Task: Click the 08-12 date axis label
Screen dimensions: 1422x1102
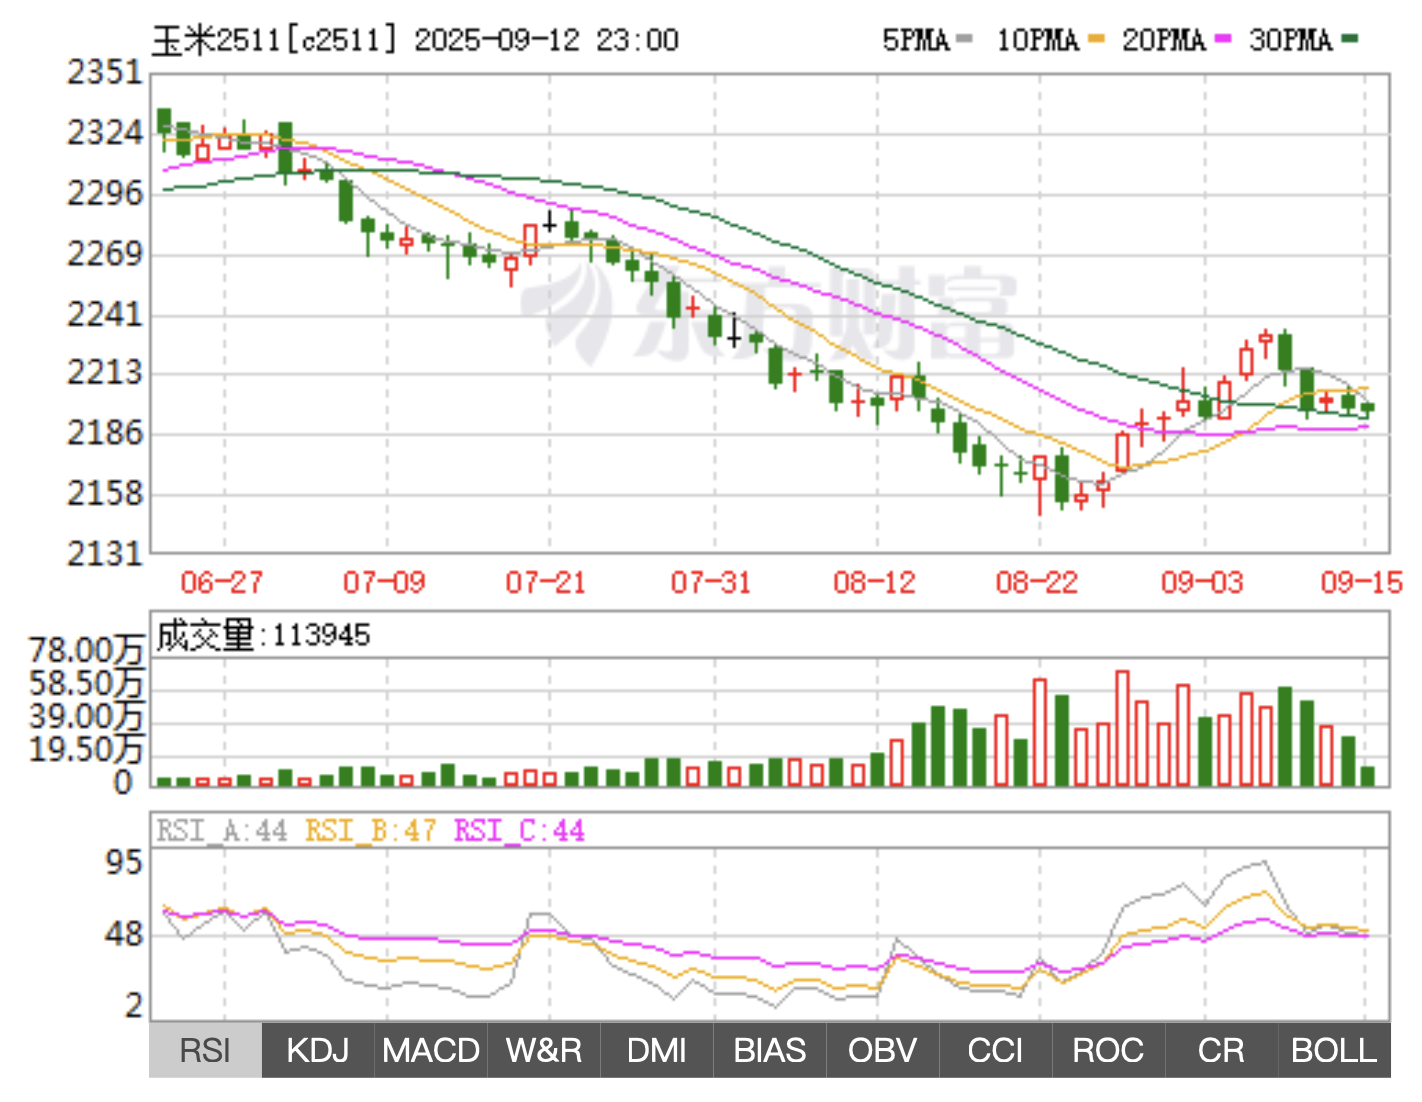Action: [x=875, y=582]
